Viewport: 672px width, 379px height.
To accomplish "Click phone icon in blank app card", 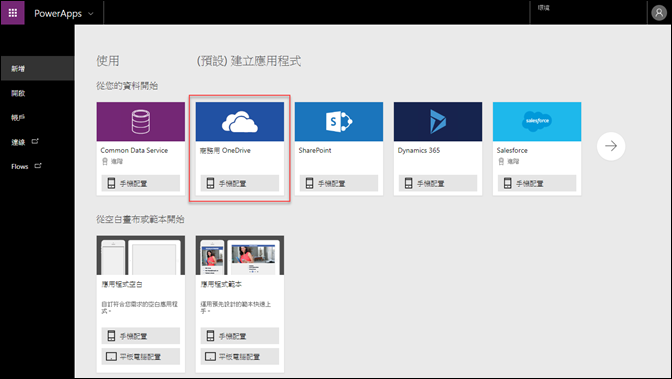I will [111, 336].
